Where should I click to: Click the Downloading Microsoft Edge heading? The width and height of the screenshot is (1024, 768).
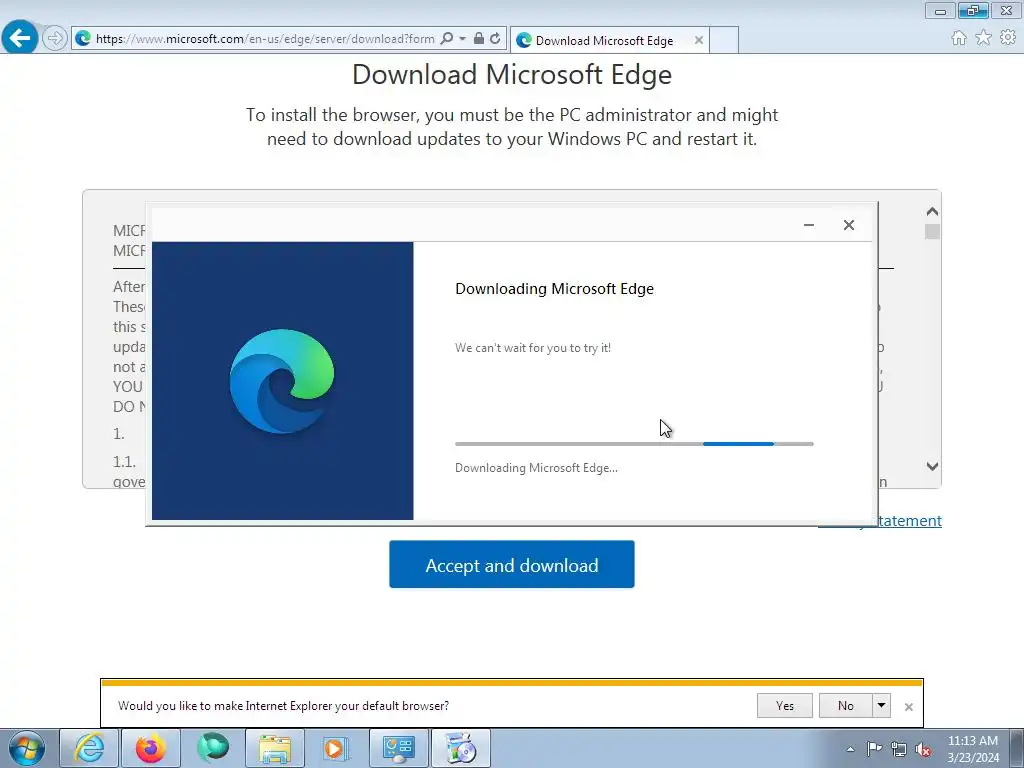pos(554,289)
